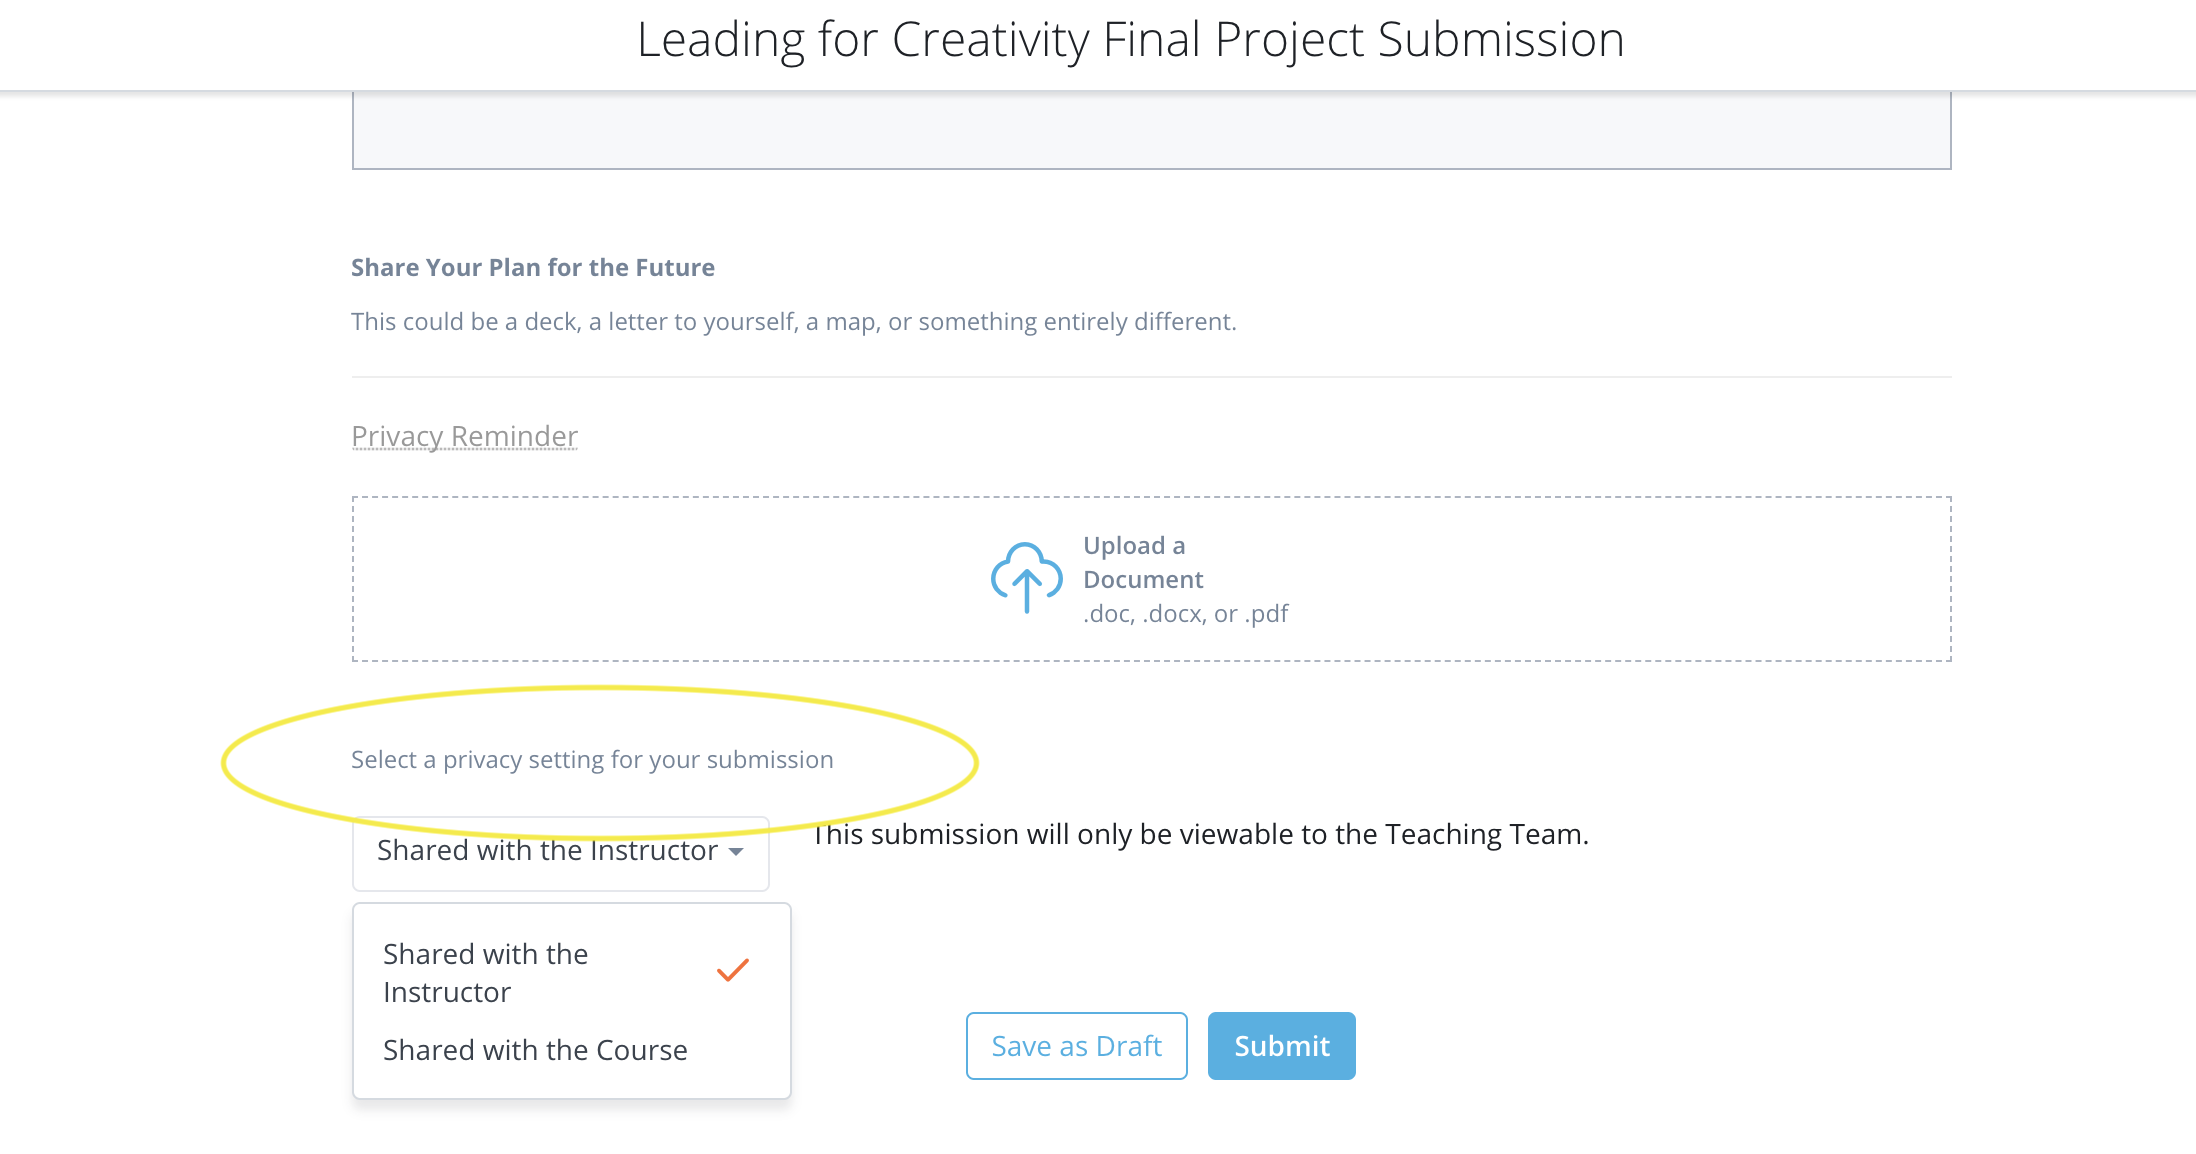
Task: Click the Teaching Team visibility message
Action: [1200, 834]
